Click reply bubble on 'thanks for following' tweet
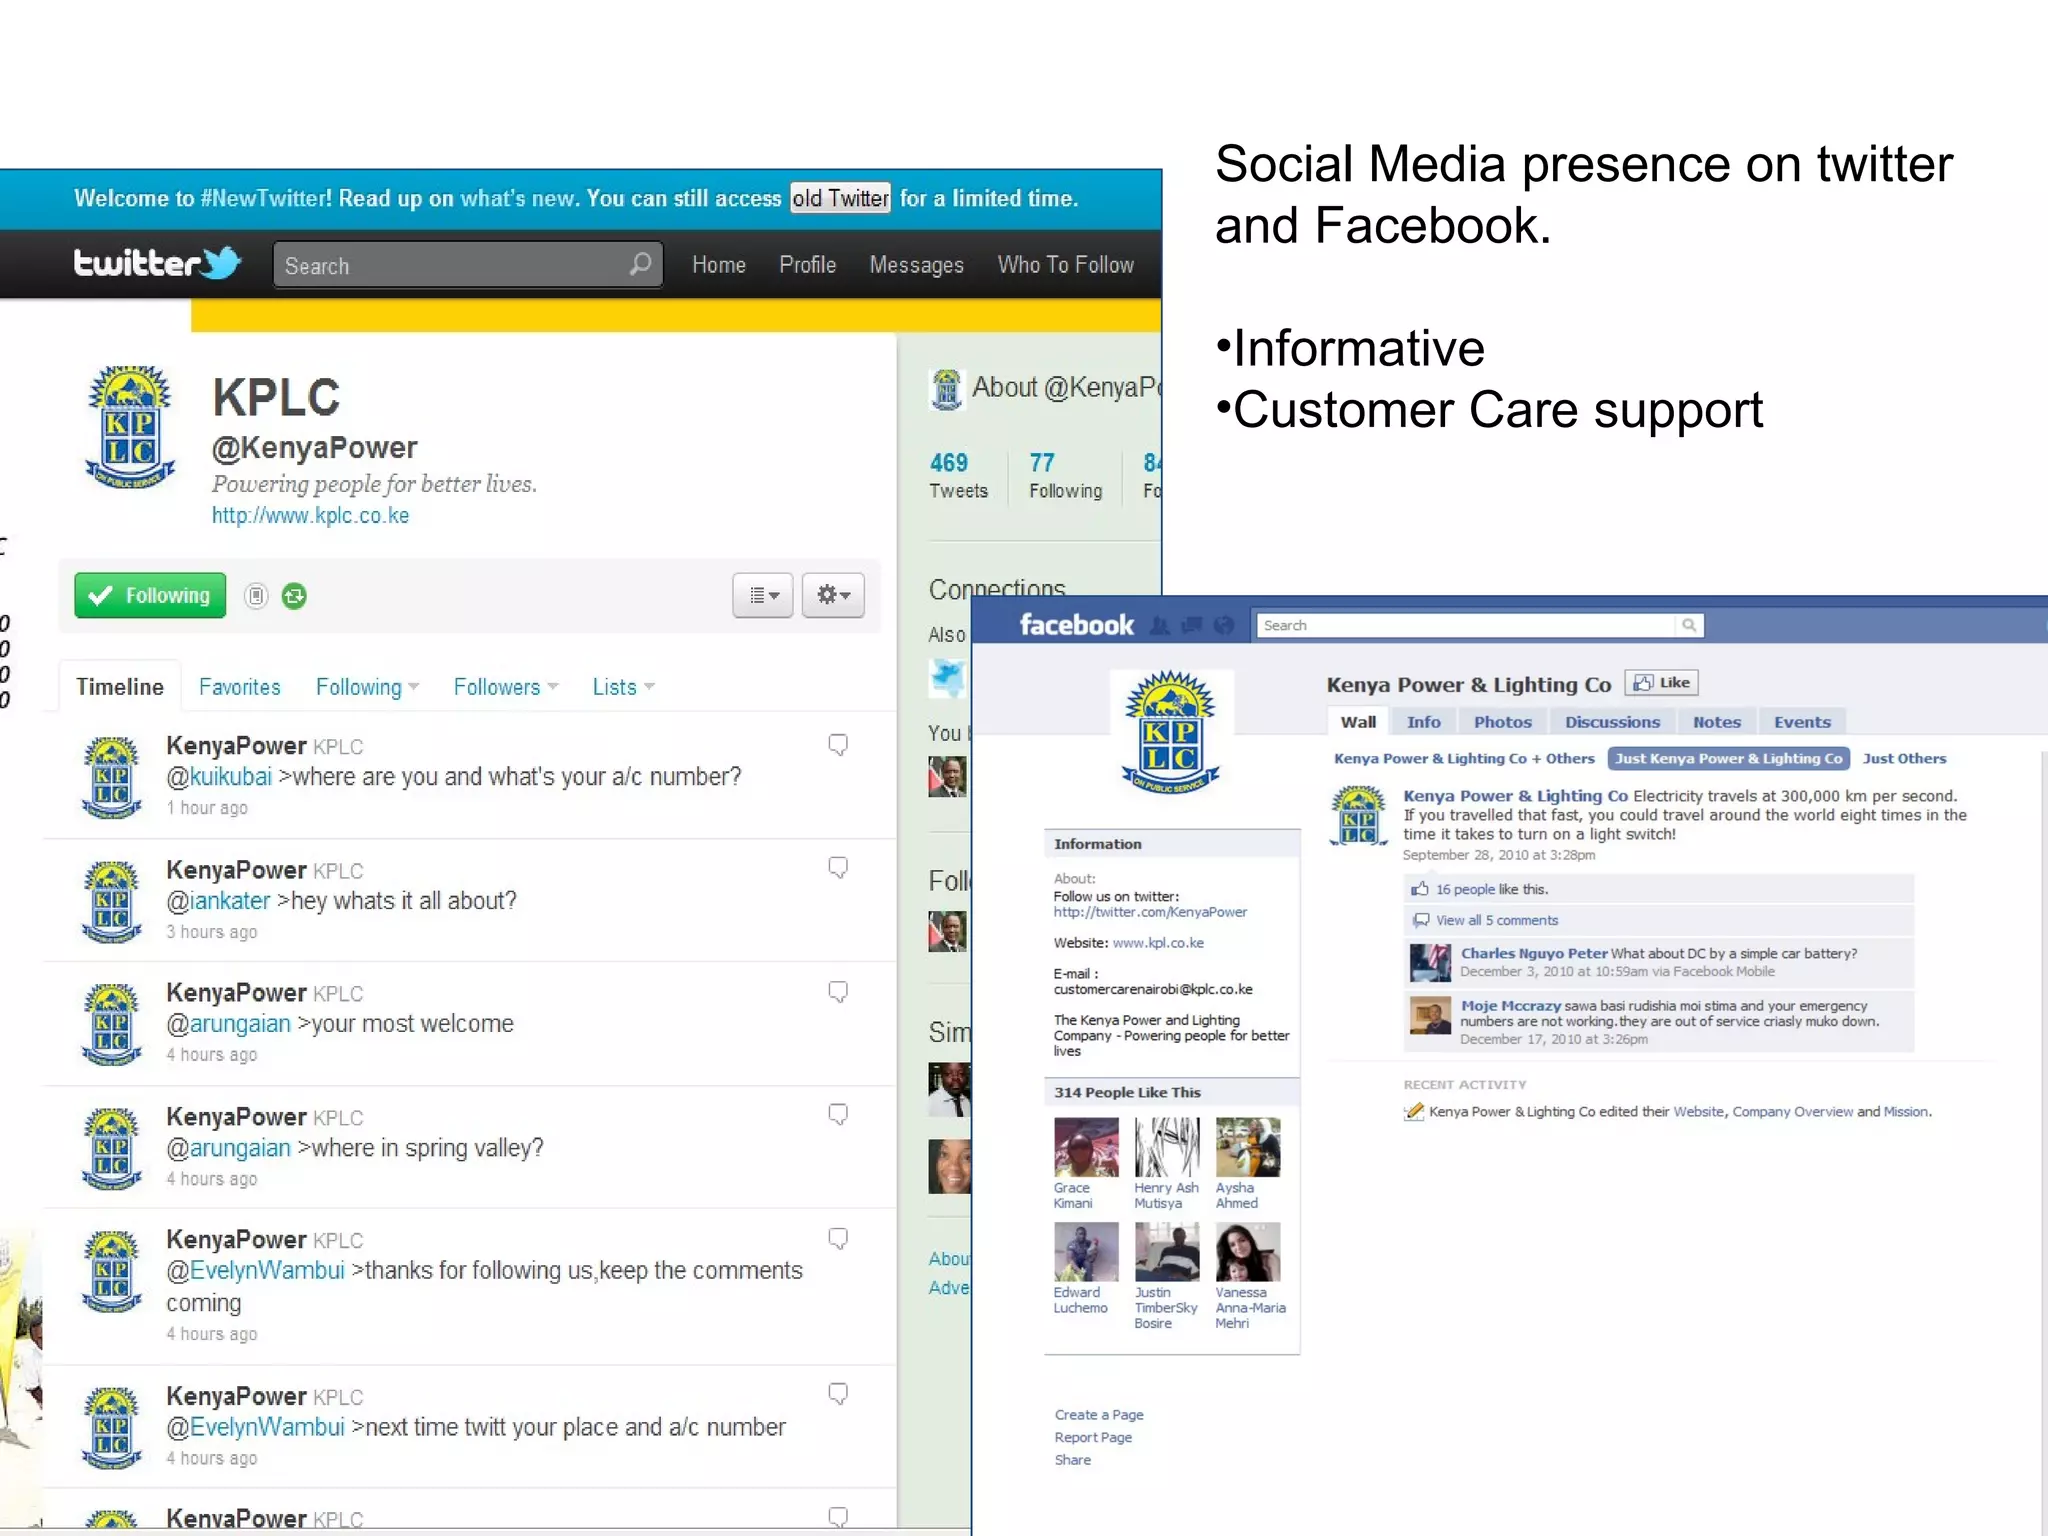The image size is (2048, 1536). (x=838, y=1239)
